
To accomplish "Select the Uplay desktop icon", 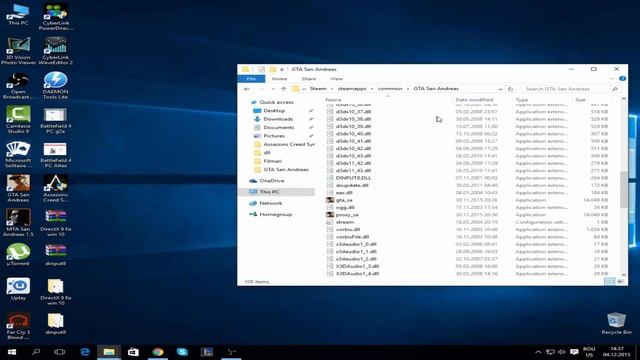I will point(18,289).
